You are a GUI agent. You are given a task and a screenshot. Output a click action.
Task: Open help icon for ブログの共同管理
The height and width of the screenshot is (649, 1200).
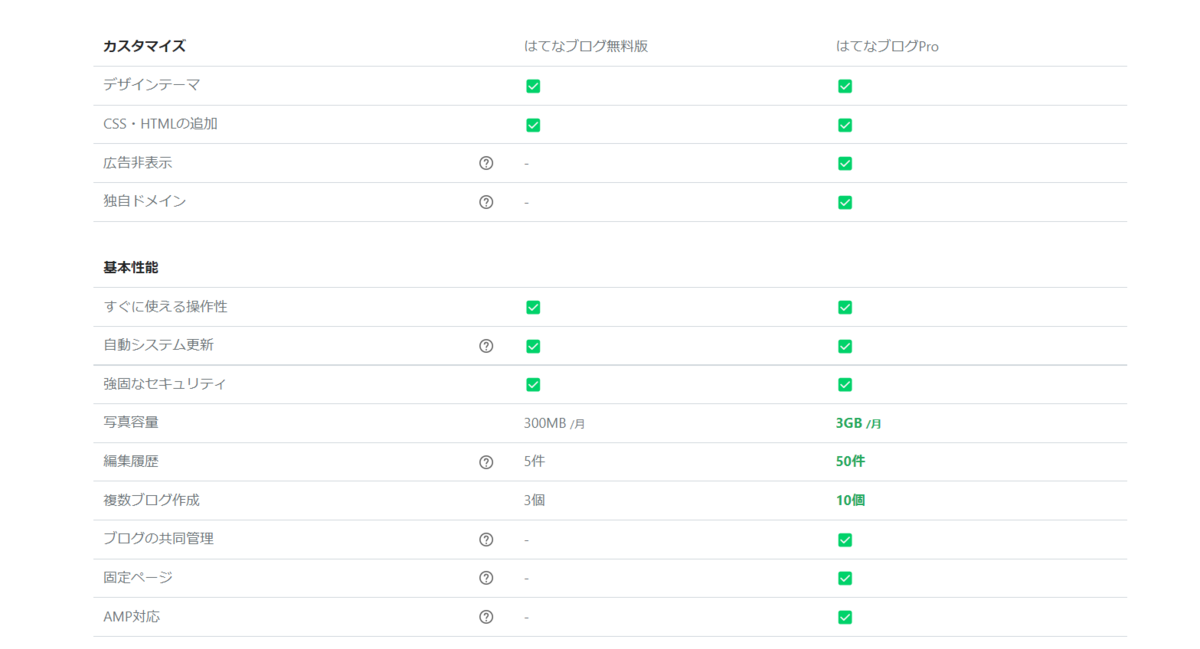[486, 540]
